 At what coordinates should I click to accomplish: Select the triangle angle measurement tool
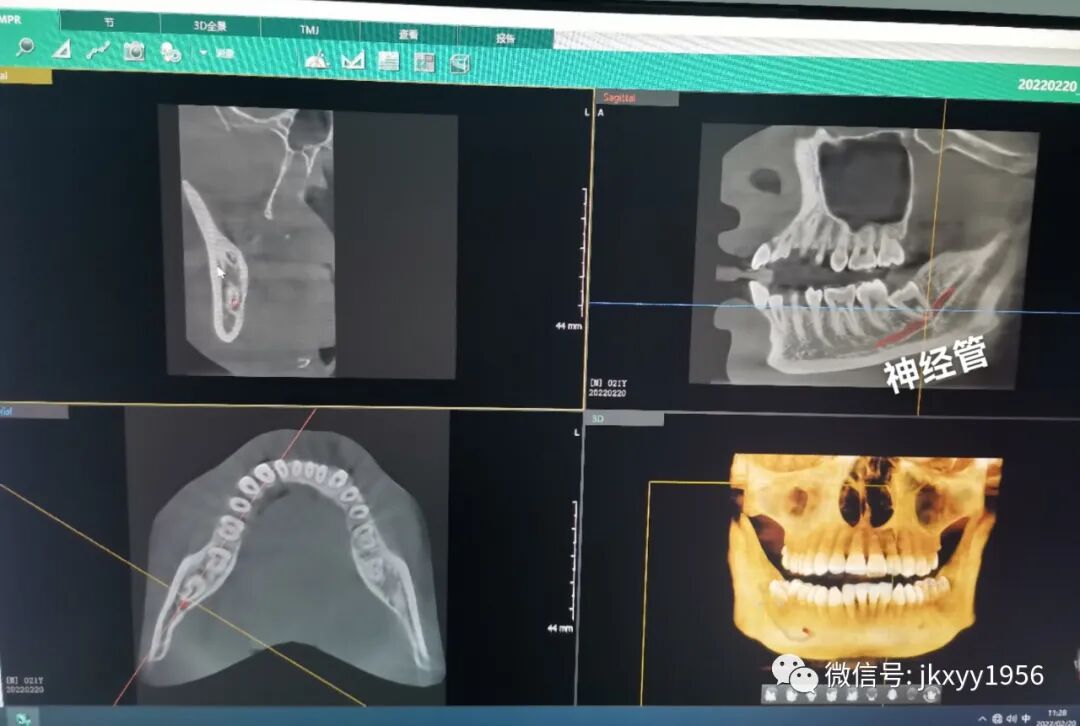pyautogui.click(x=62, y=49)
